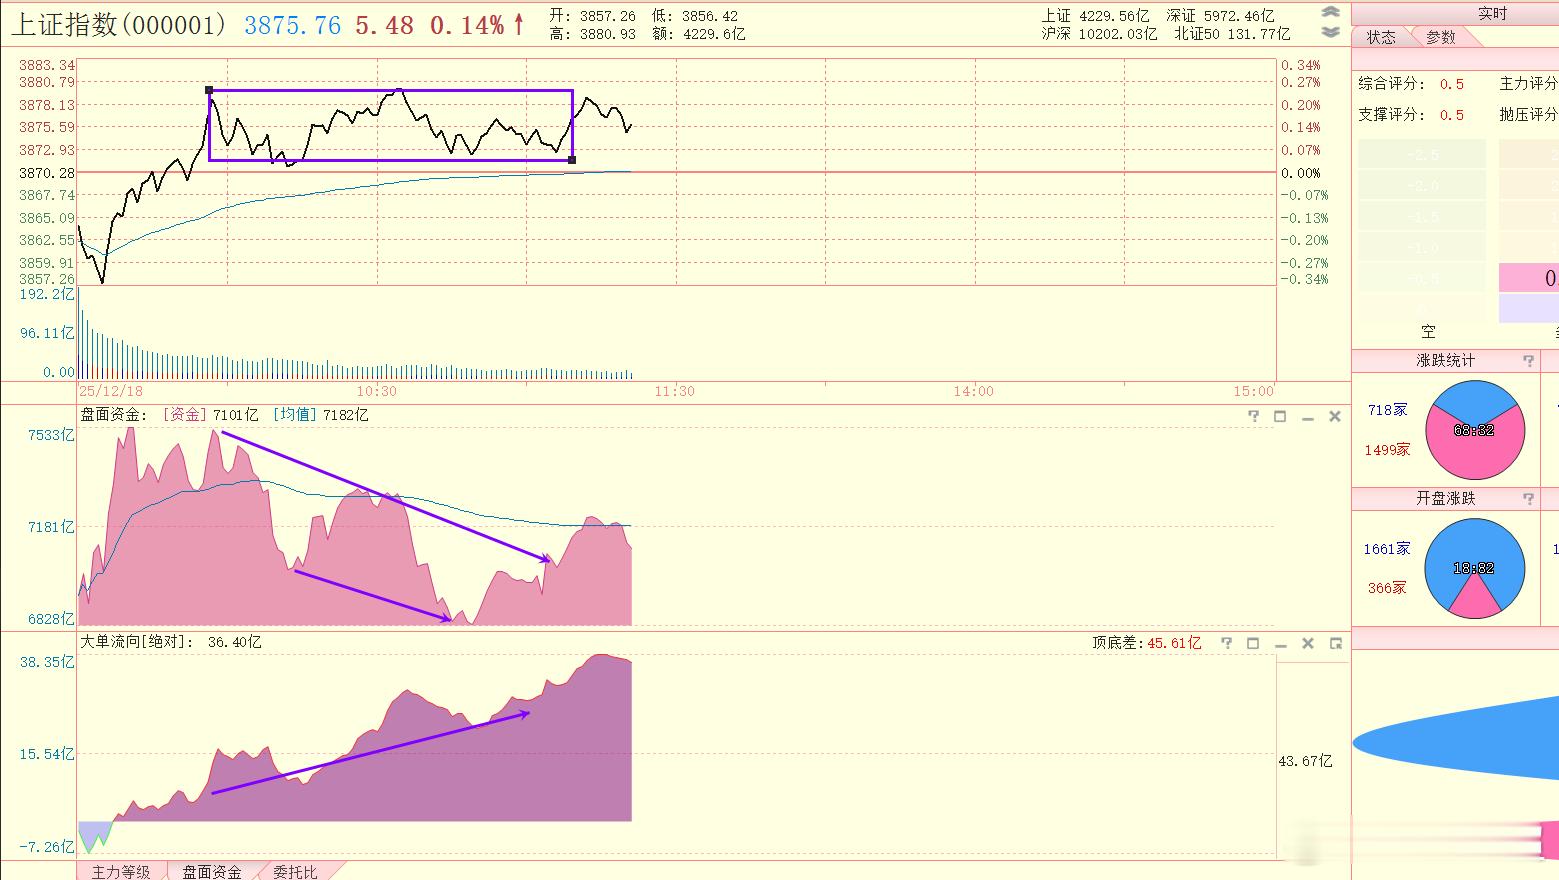The width and height of the screenshot is (1559, 880).
Task: Click the 大单流向[绝对] panel title
Action: 137,642
